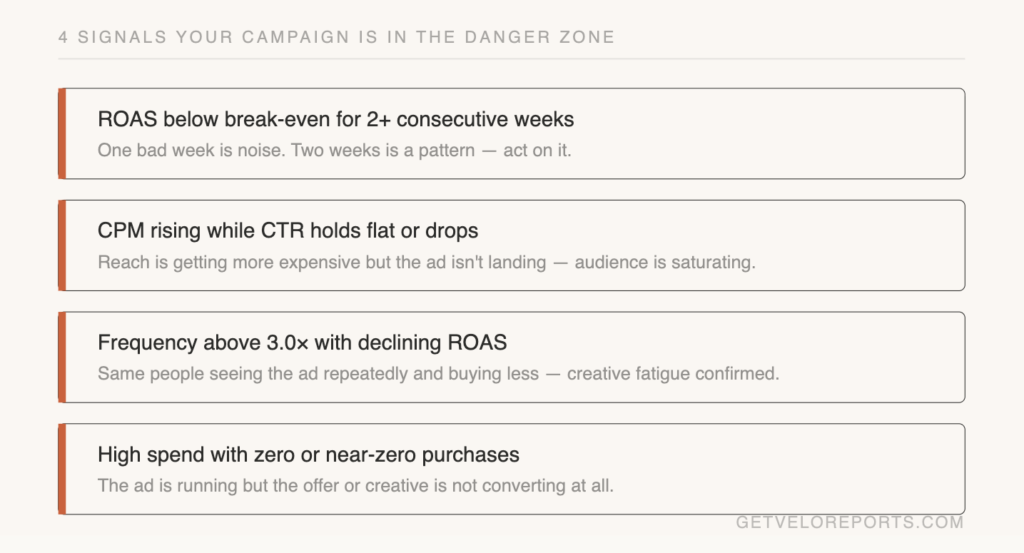Viewport: 1024px width, 553px height.
Task: Click the 'CPM rising while CTR holds flat' heading
Action: (288, 231)
